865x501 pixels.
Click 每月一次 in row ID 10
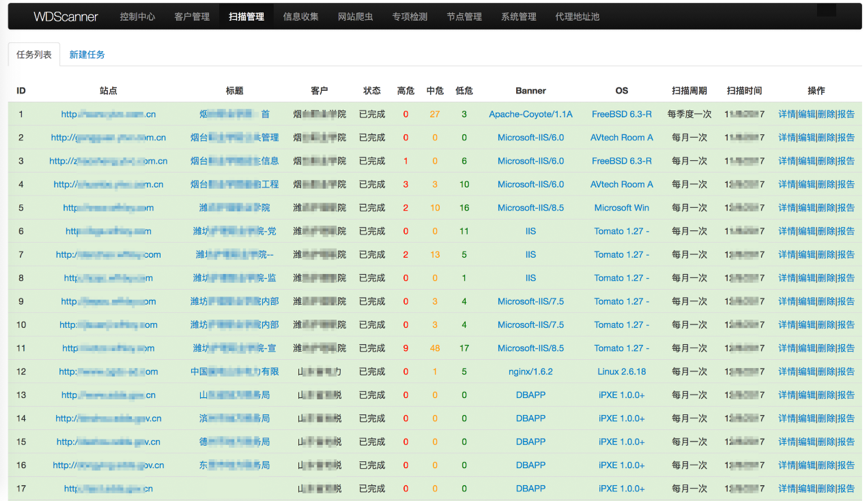pos(689,325)
